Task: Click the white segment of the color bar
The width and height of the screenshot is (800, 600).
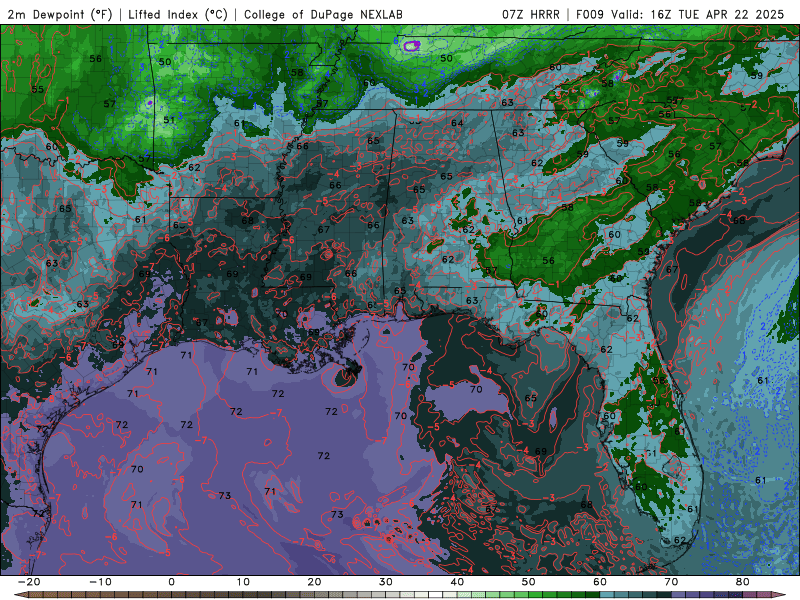Action: 436,595
